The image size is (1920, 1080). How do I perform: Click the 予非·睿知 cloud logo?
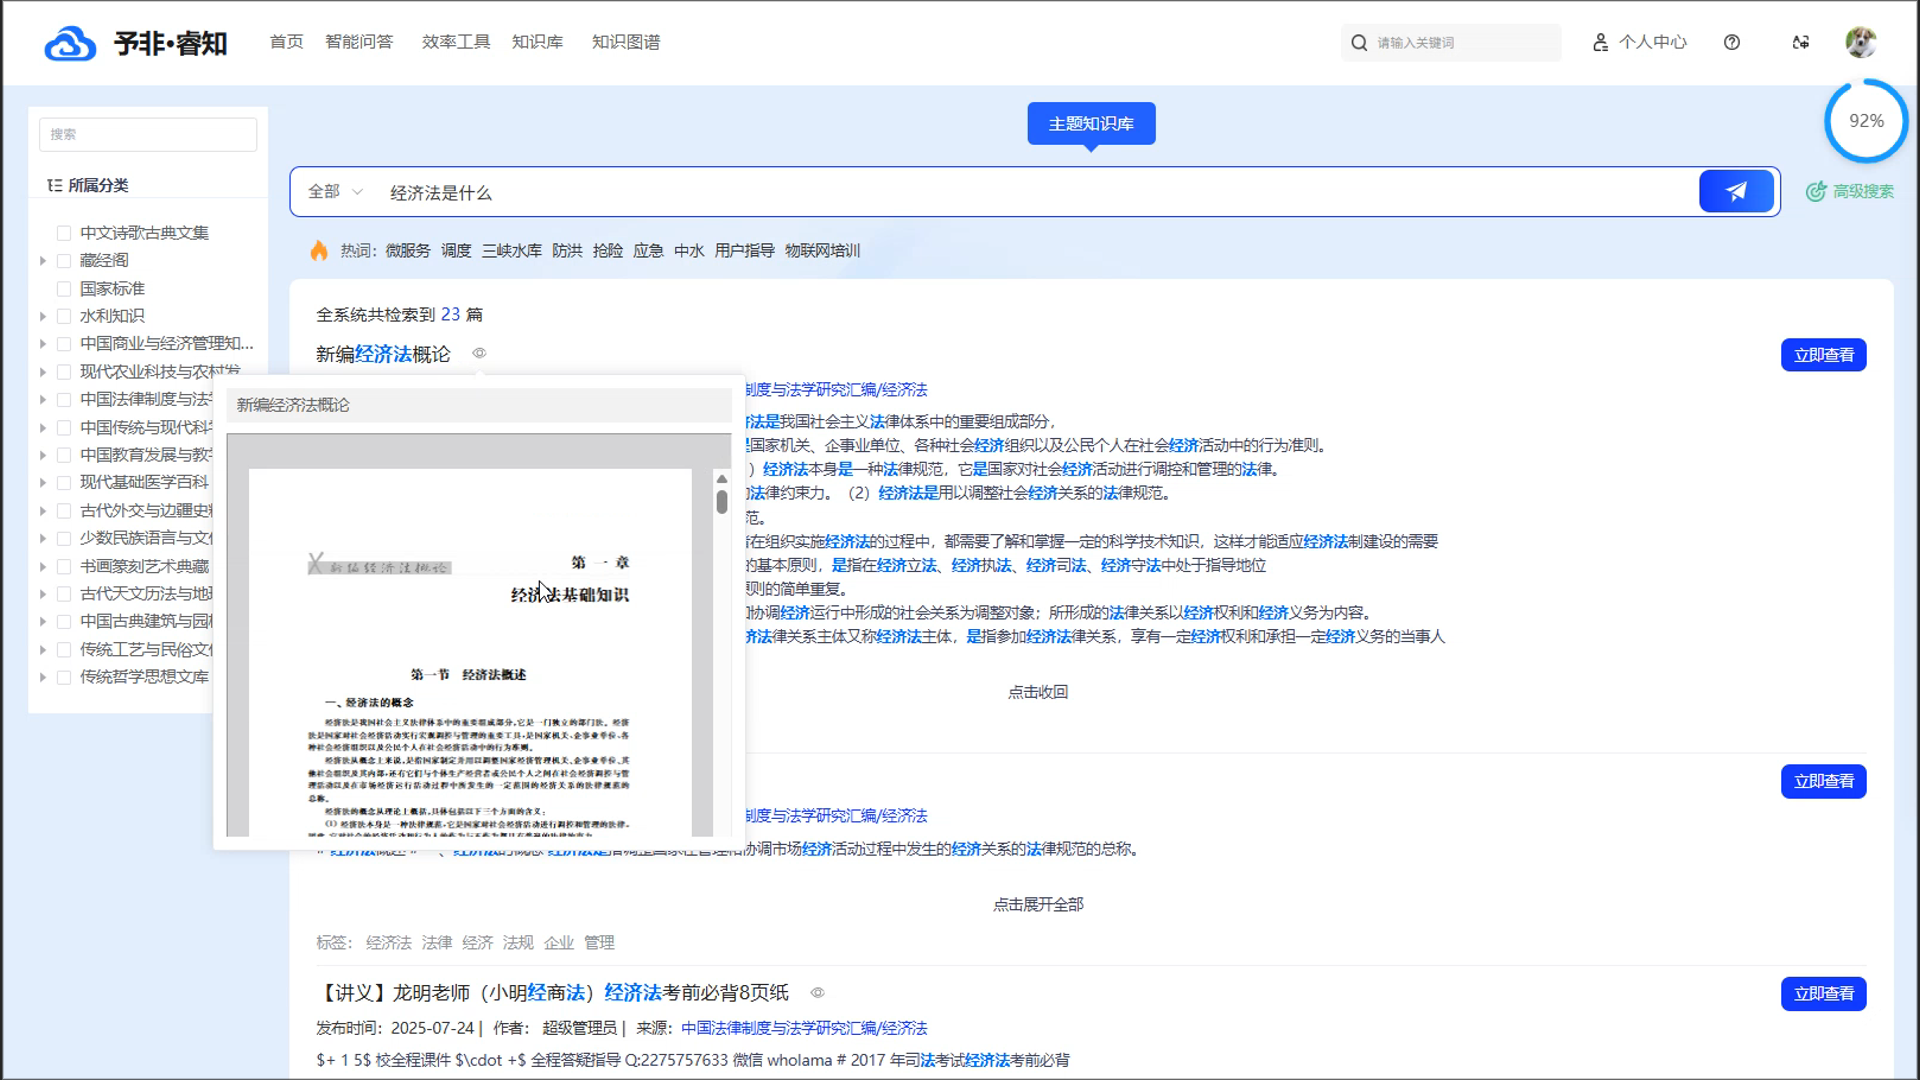70,43
